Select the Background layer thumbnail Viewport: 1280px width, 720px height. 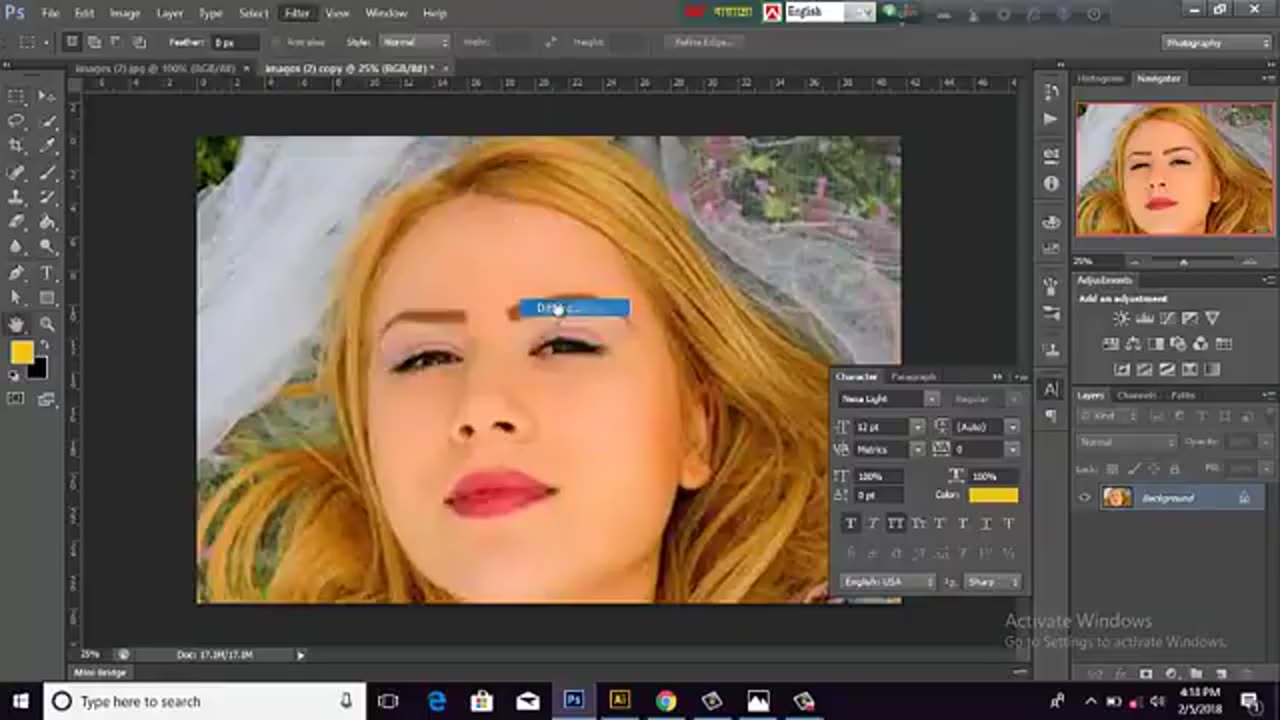pos(1116,497)
